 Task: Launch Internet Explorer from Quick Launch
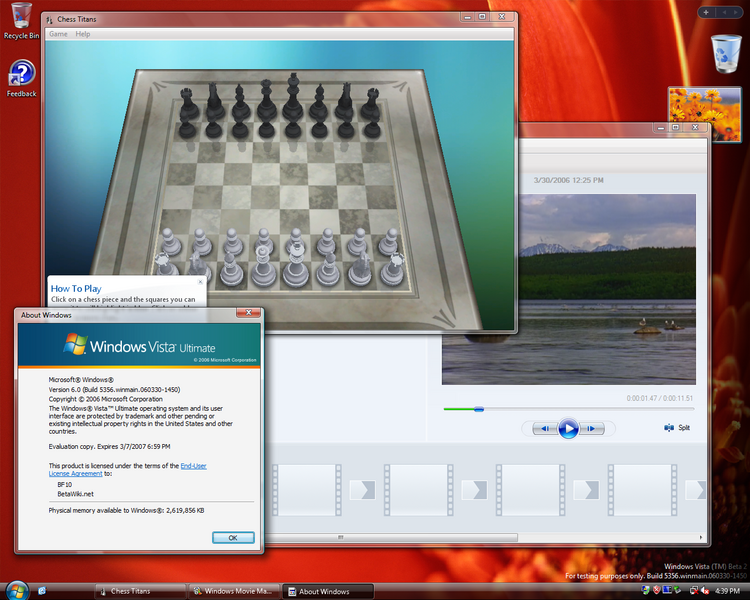click(x=42, y=591)
